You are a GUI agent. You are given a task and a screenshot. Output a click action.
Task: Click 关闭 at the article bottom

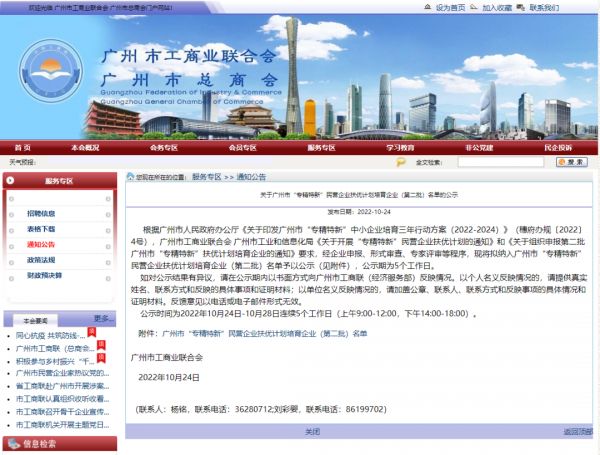click(312, 432)
